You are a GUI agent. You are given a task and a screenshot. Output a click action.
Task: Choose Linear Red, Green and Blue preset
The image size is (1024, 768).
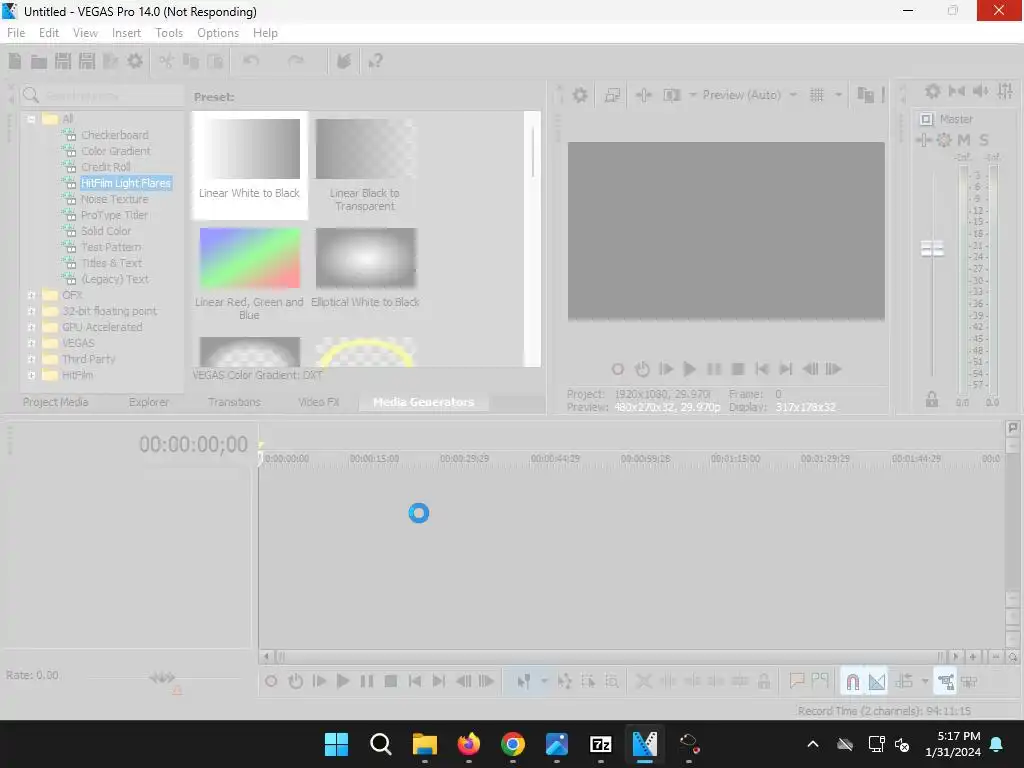[x=249, y=273]
